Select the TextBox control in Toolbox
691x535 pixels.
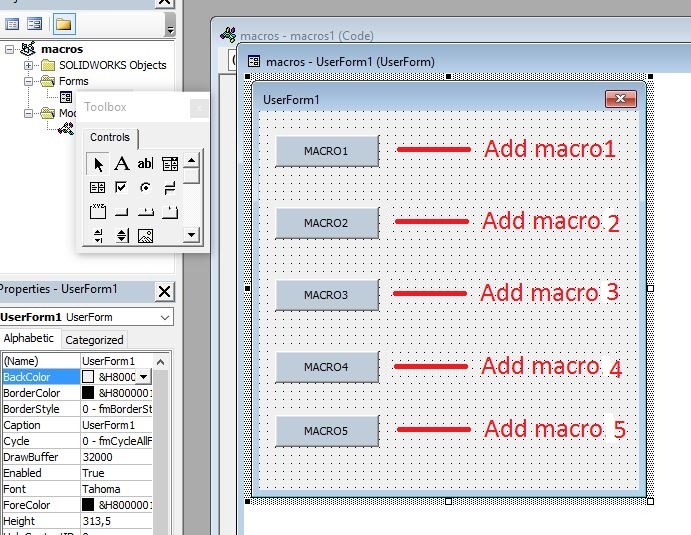145,164
